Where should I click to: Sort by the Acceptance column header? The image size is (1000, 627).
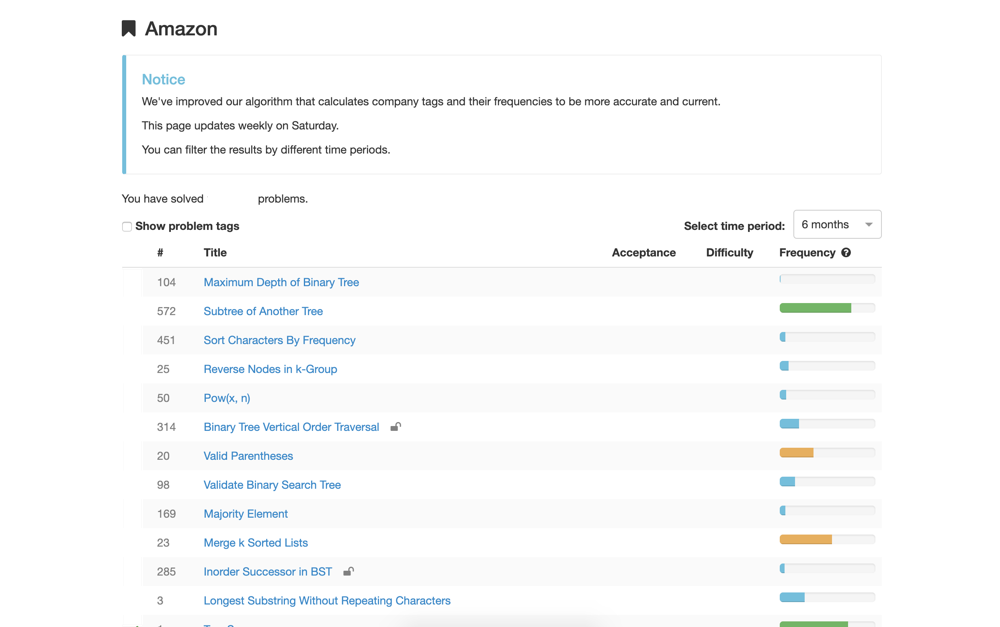click(643, 253)
